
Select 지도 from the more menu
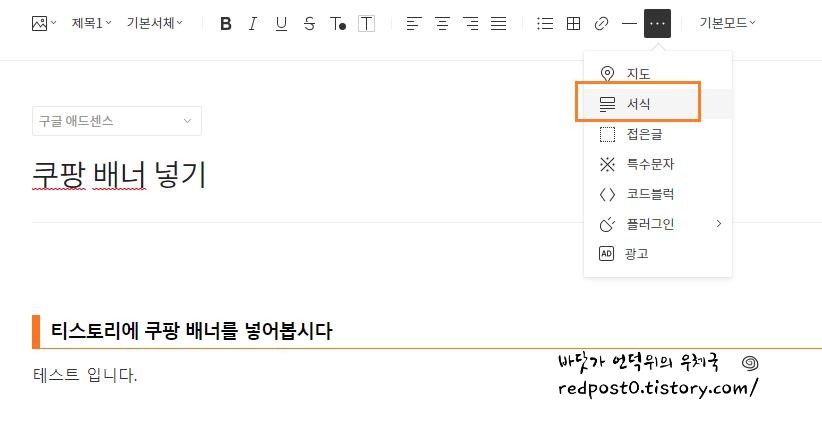[657, 74]
